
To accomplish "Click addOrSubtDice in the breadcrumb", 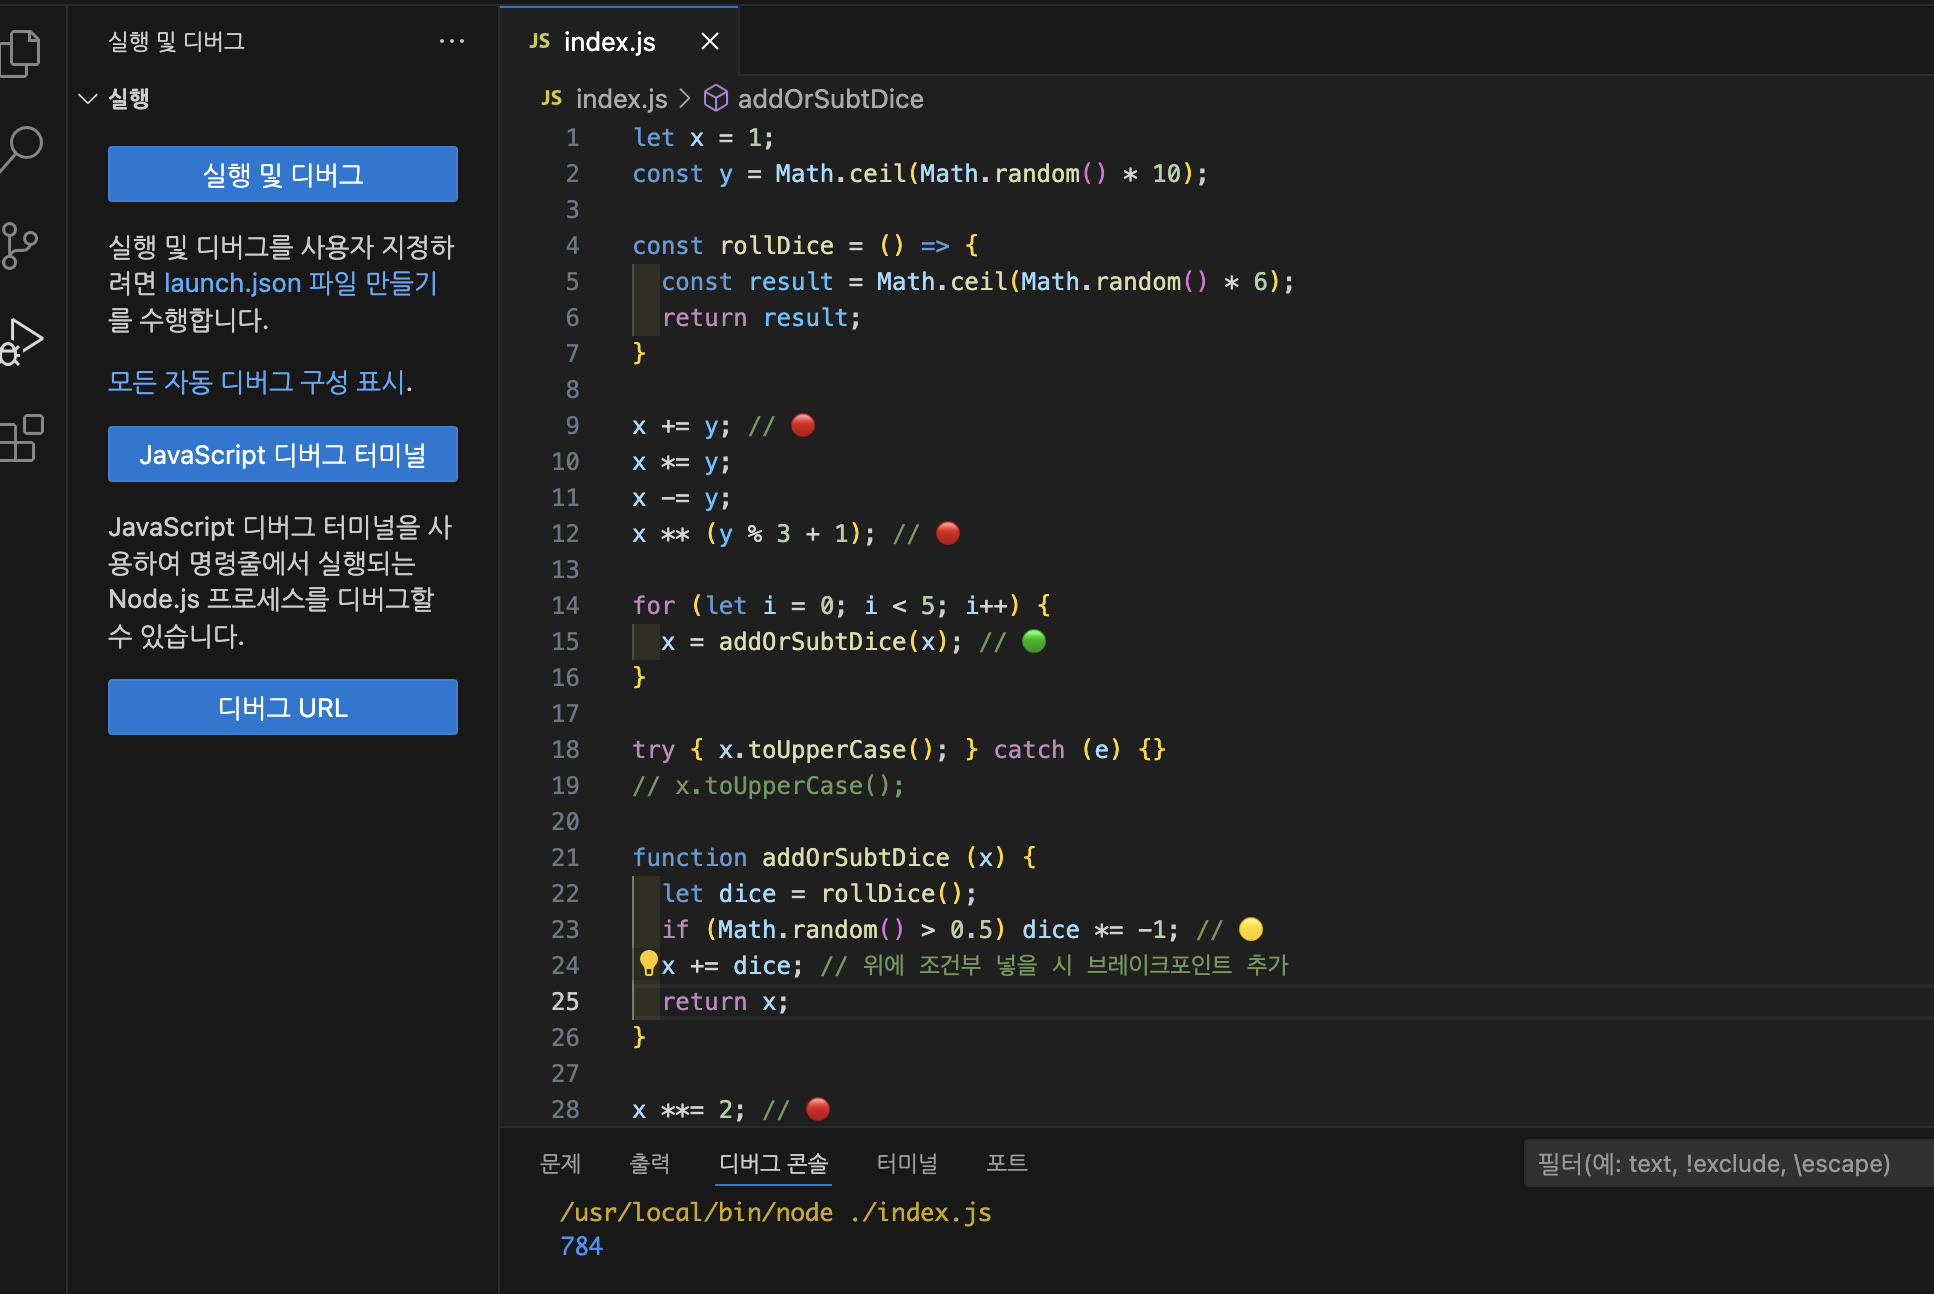I will coord(830,98).
